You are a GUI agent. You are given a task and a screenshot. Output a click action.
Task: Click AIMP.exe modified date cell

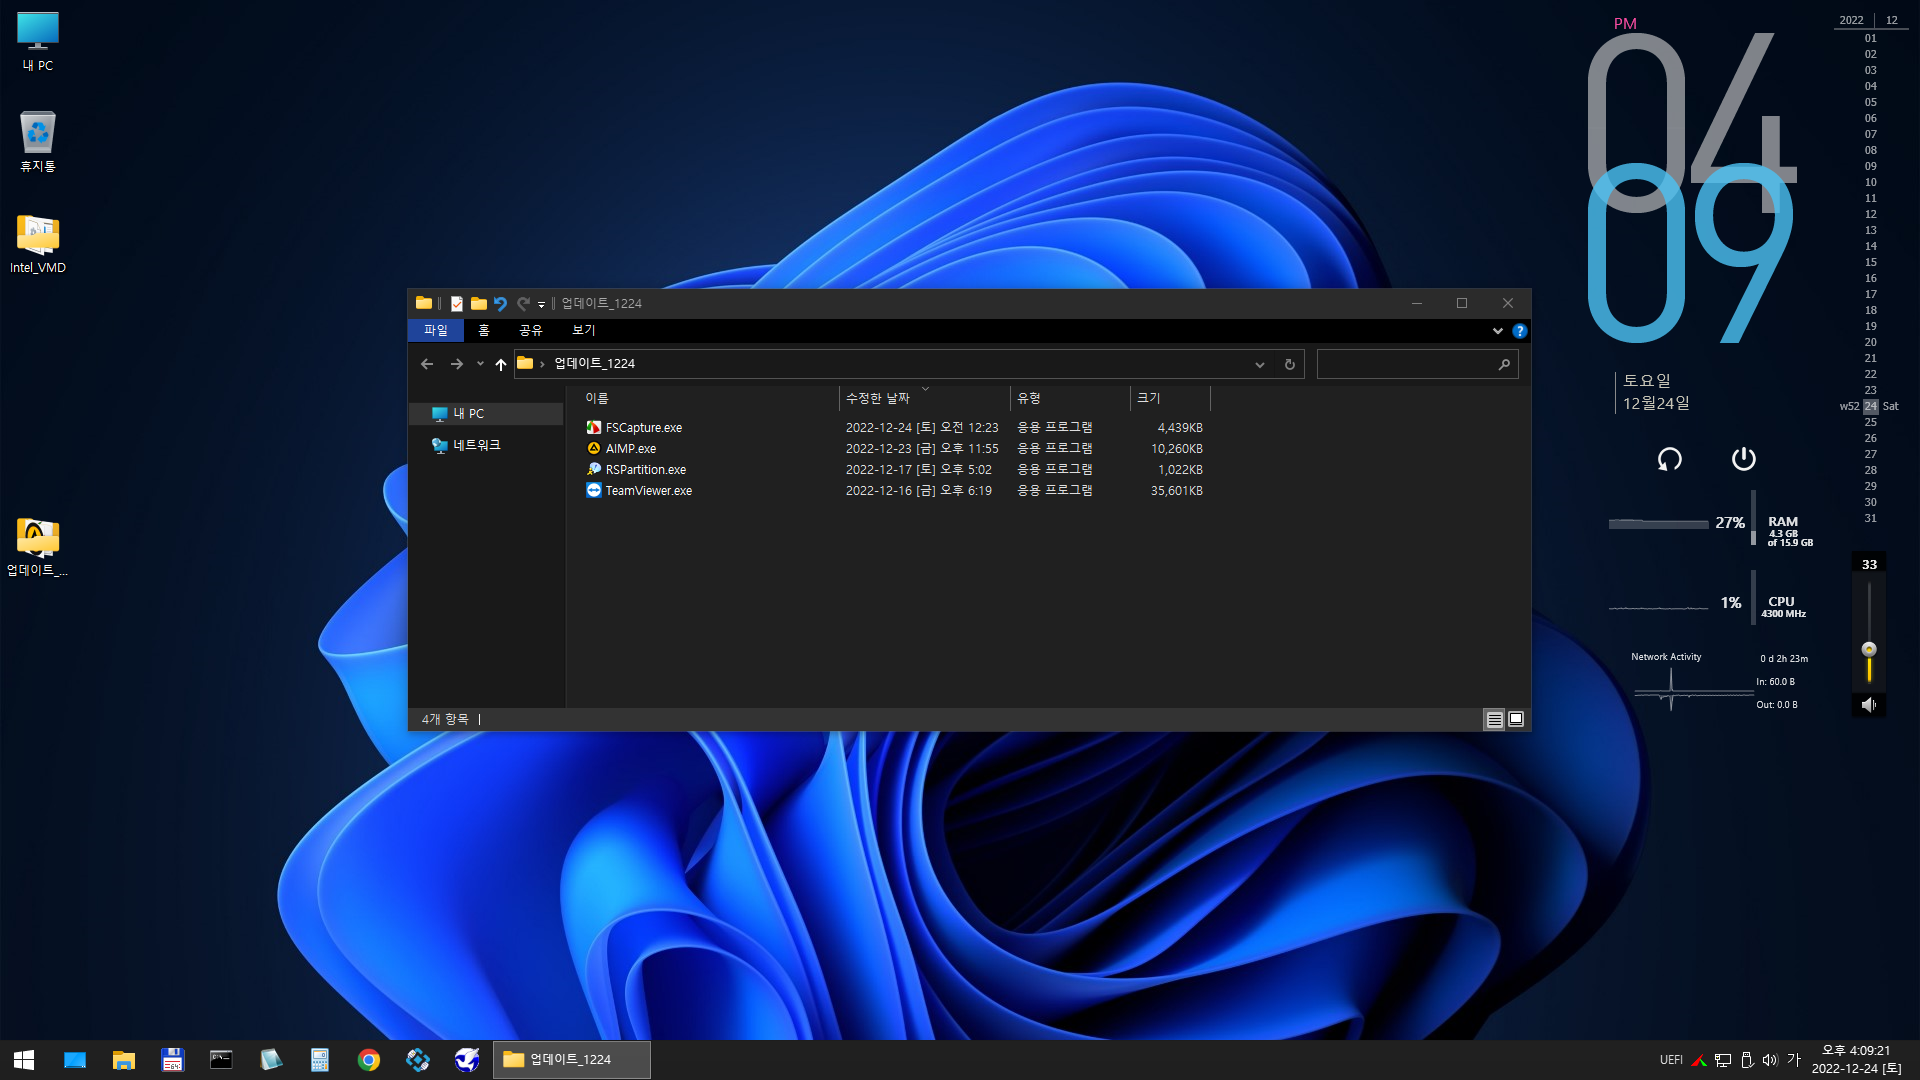(922, 449)
